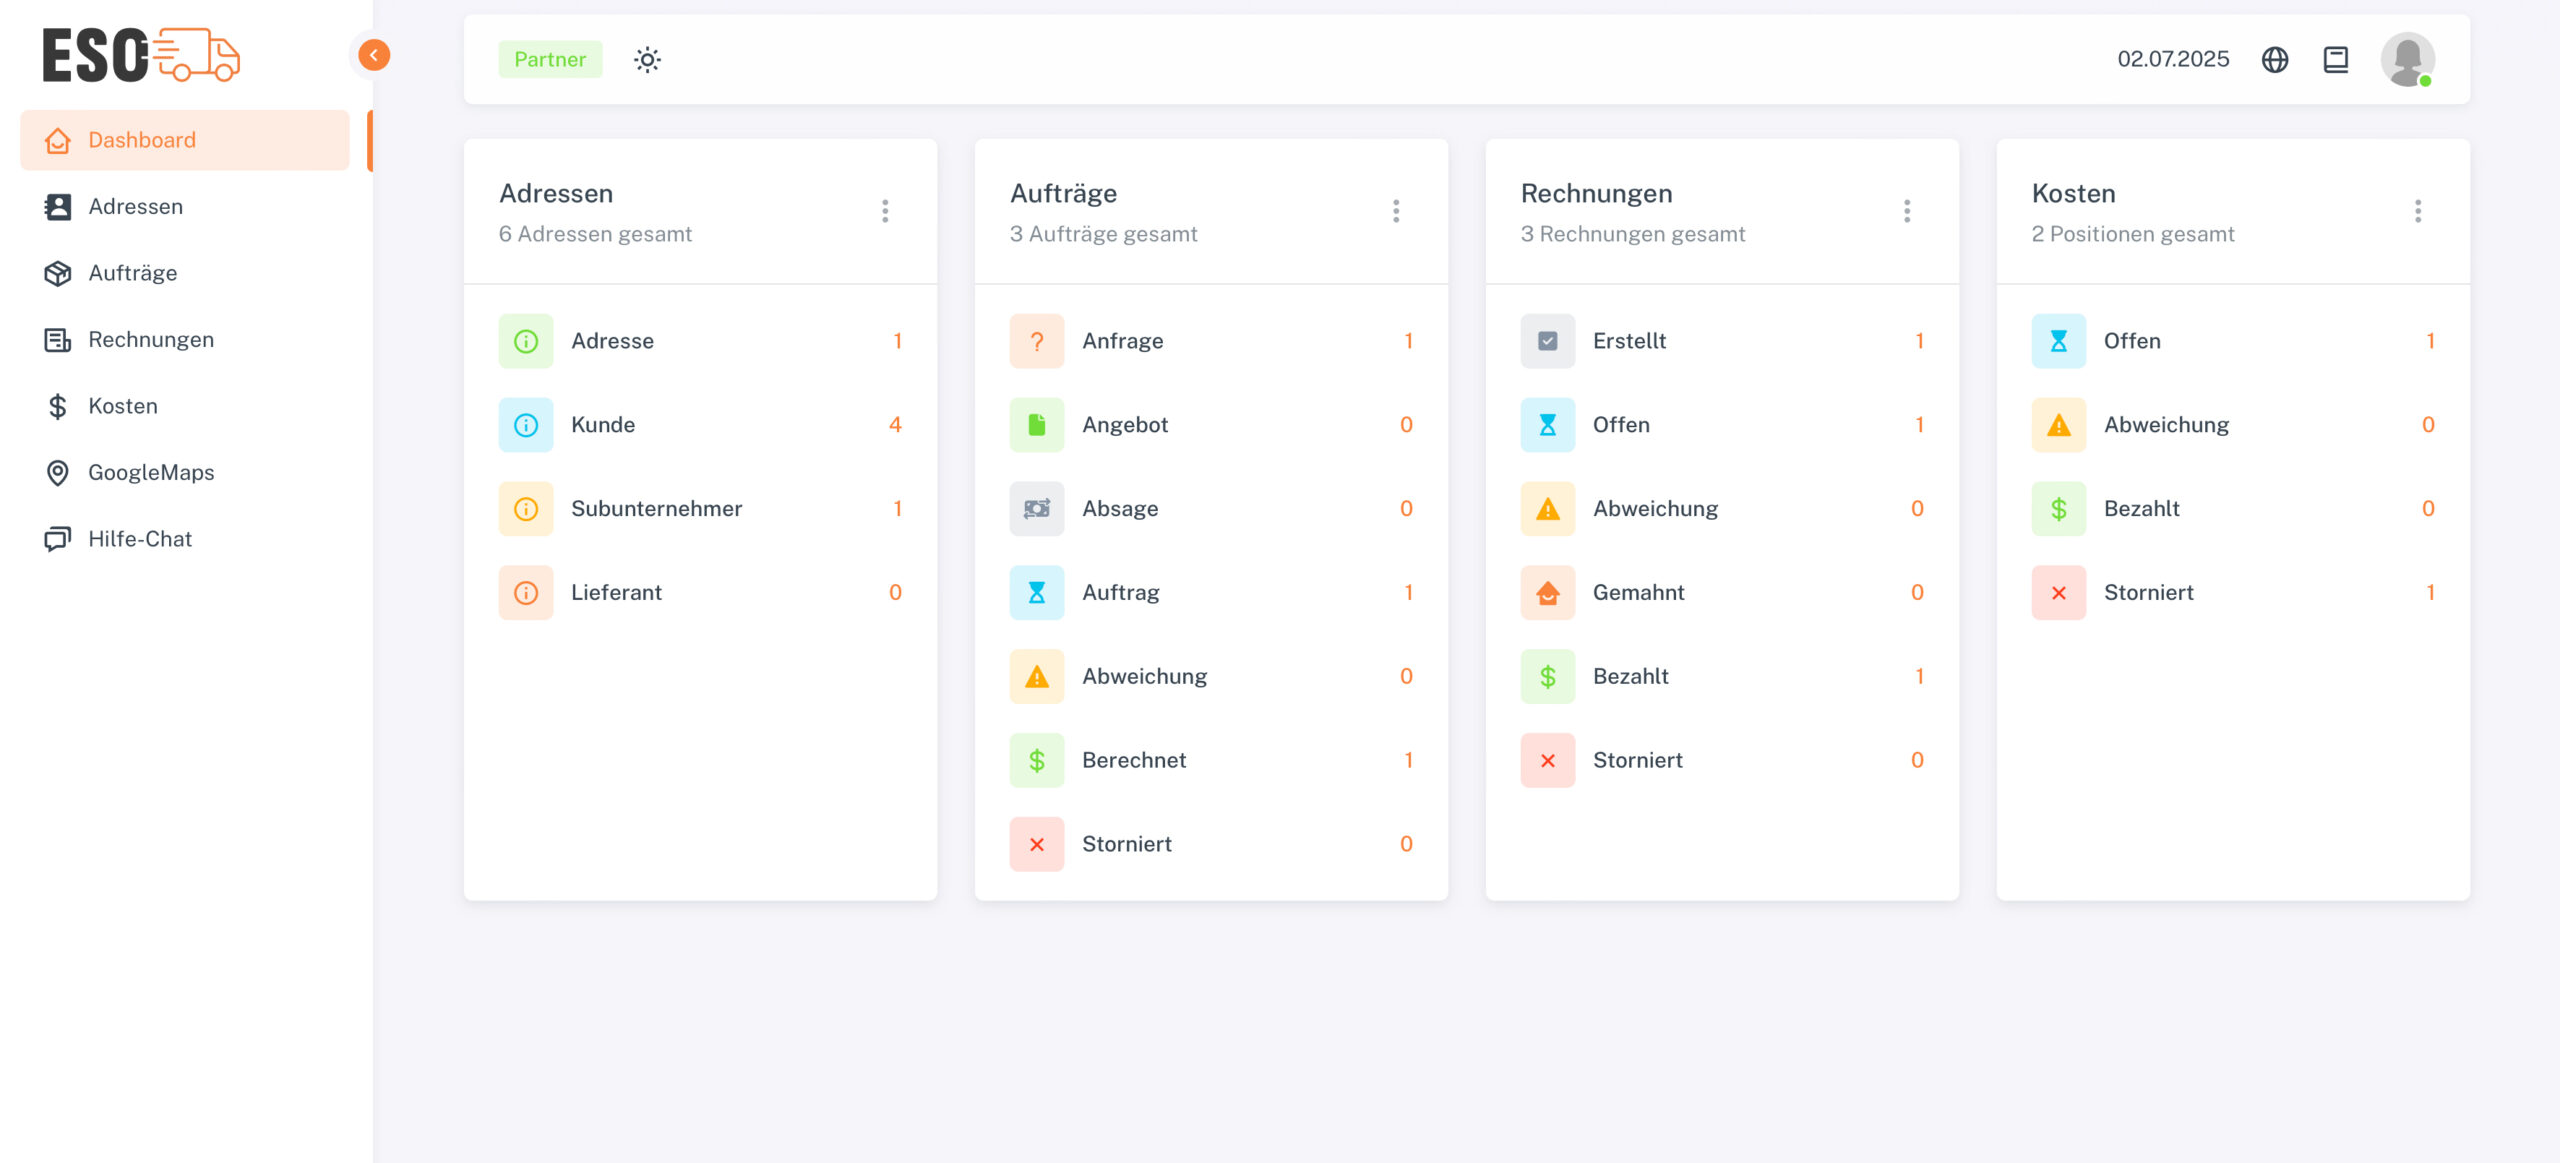Click checkbox icon beside Erstellt
The width and height of the screenshot is (2560, 1163).
(1548, 341)
